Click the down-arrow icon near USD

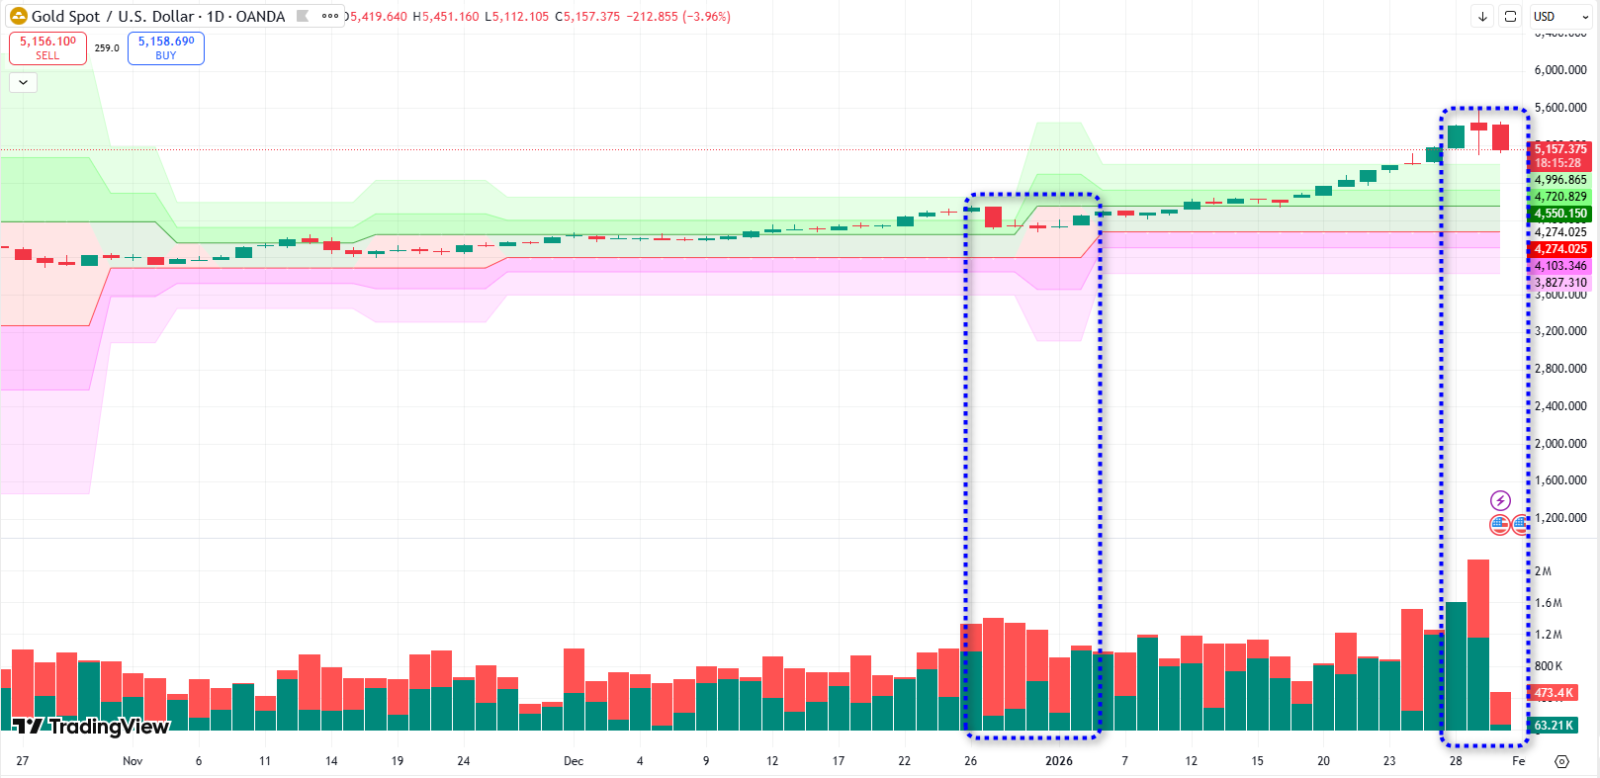point(1482,16)
